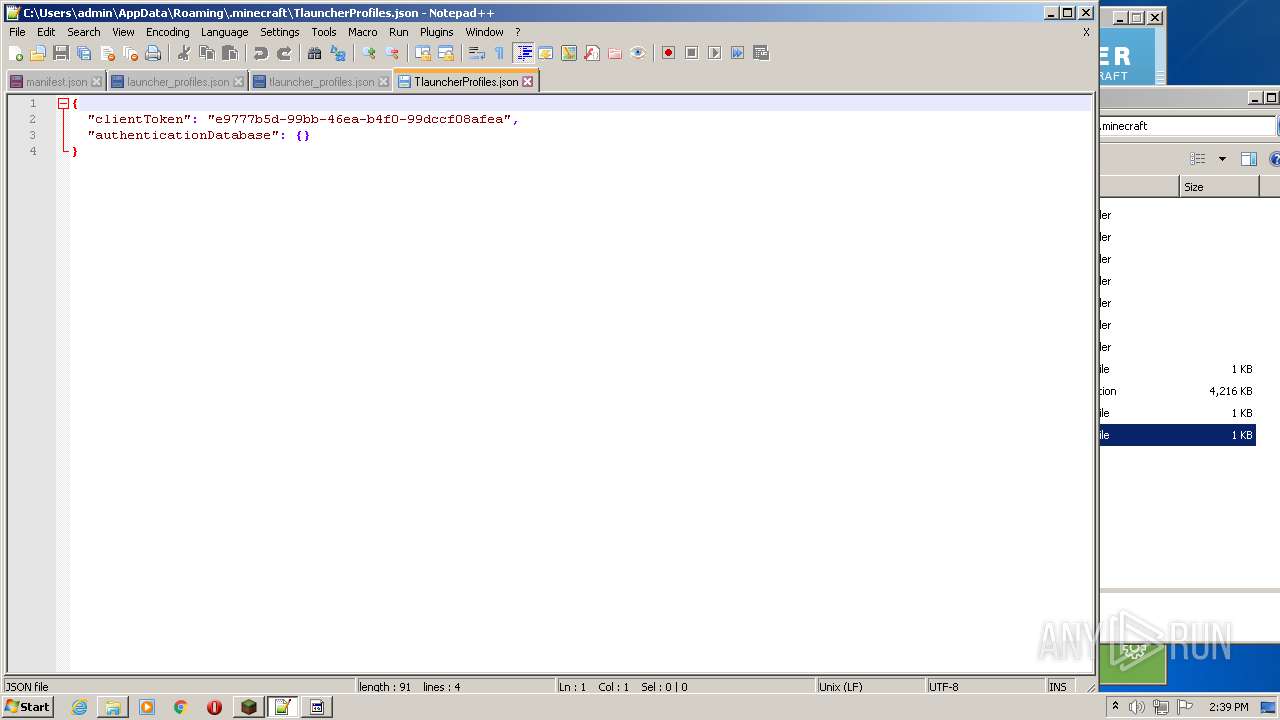Click the Save All toolbar icon
Viewport: 1280px width, 720px height.
[x=84, y=53]
